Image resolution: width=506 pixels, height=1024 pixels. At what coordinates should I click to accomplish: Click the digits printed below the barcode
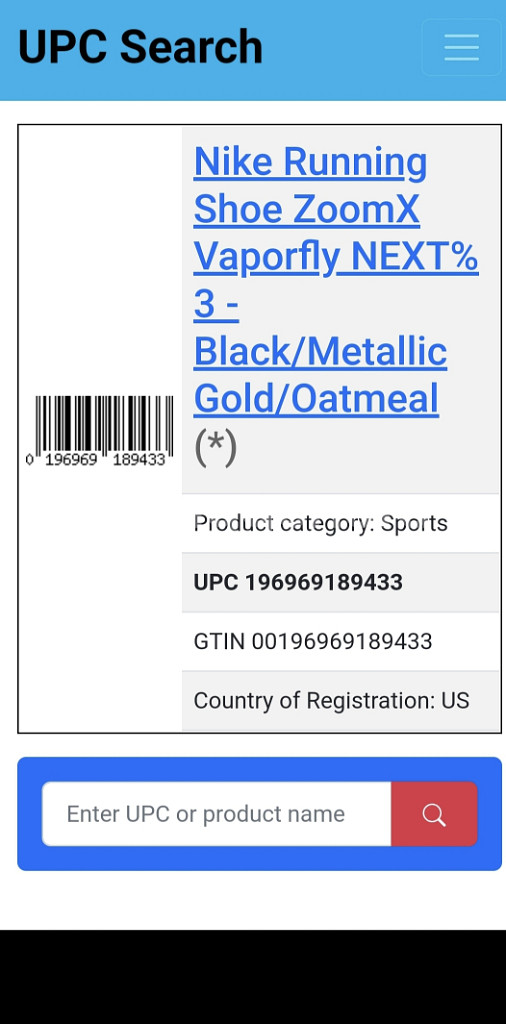[96, 460]
